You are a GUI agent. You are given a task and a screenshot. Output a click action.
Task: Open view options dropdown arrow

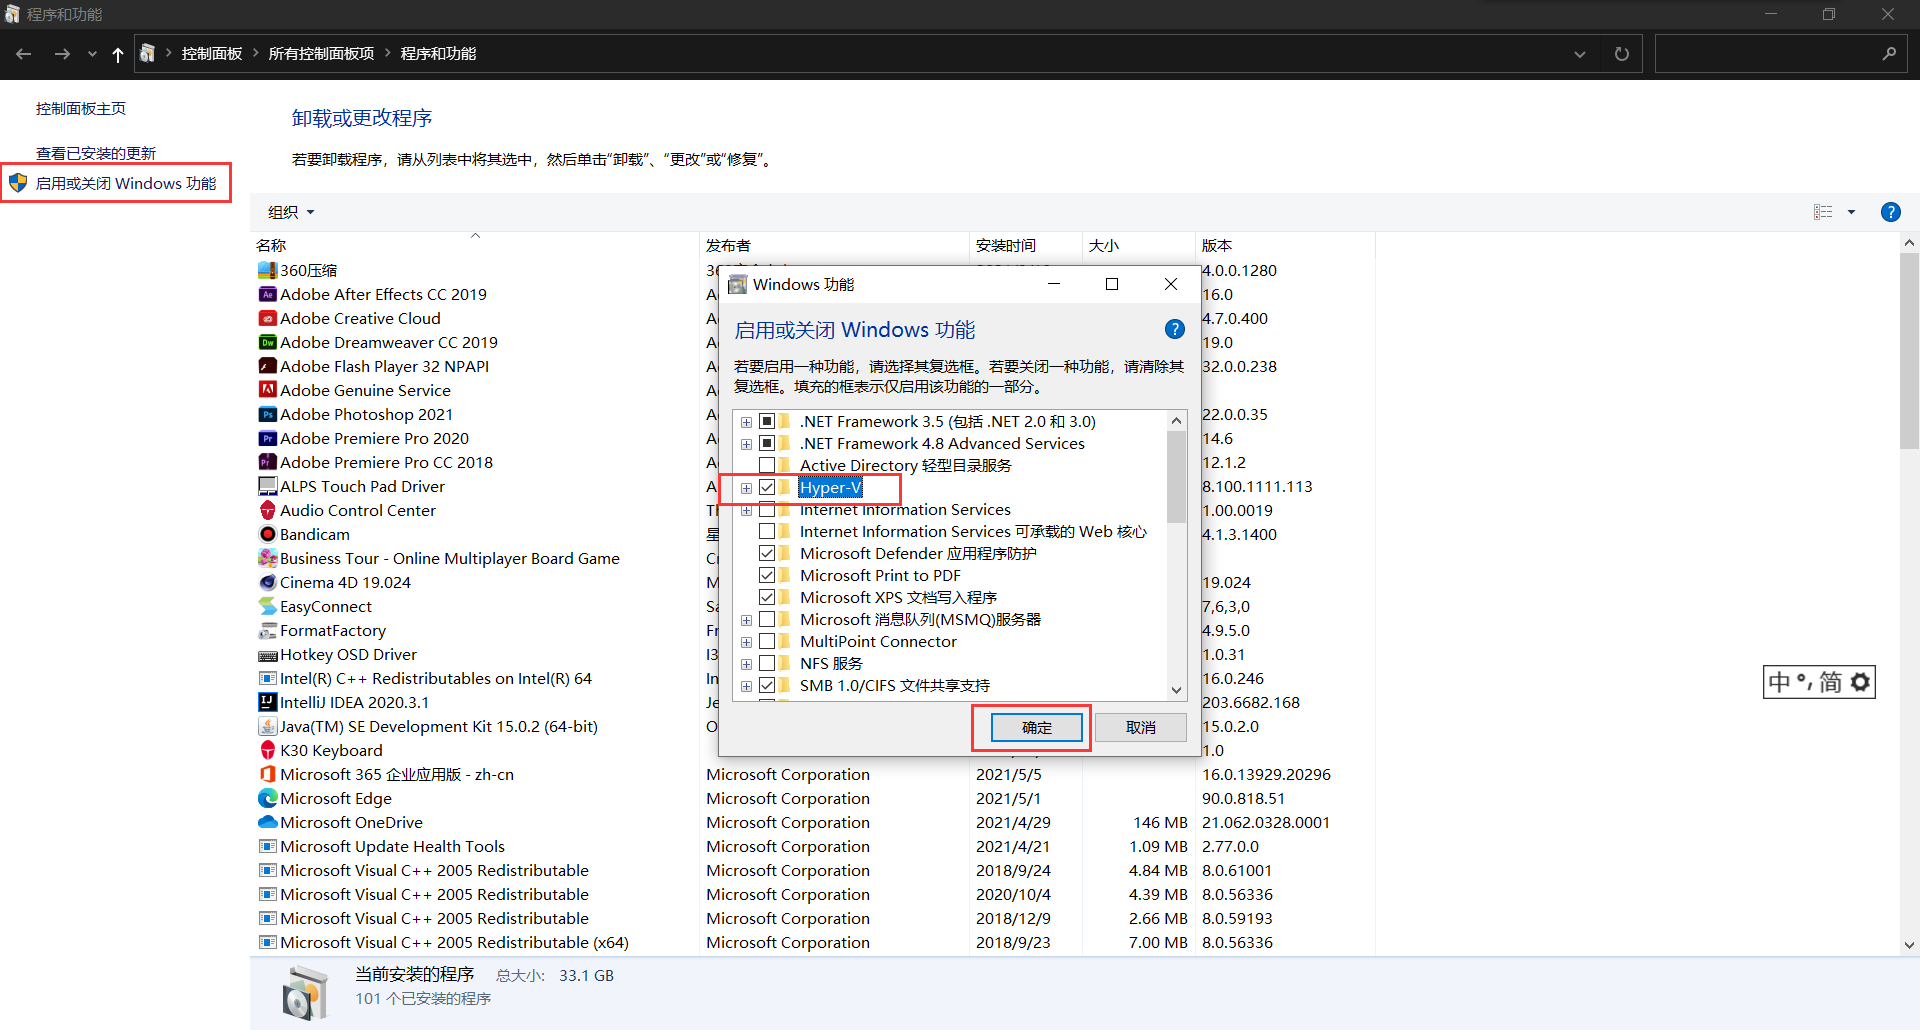point(1851,212)
